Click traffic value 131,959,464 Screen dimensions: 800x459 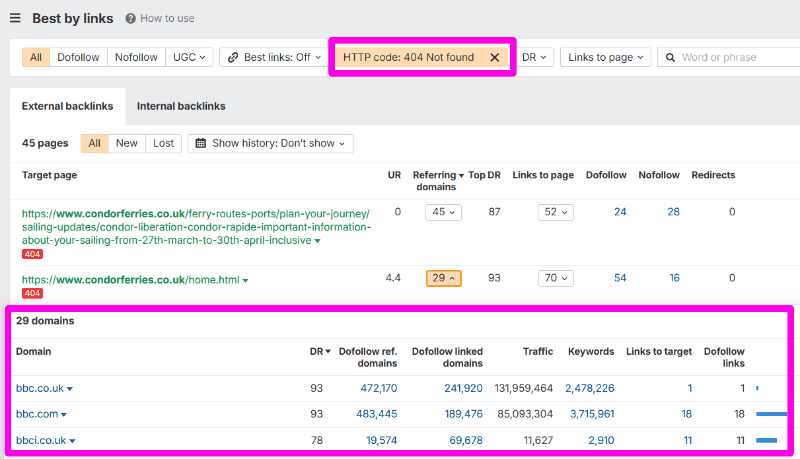[523, 388]
